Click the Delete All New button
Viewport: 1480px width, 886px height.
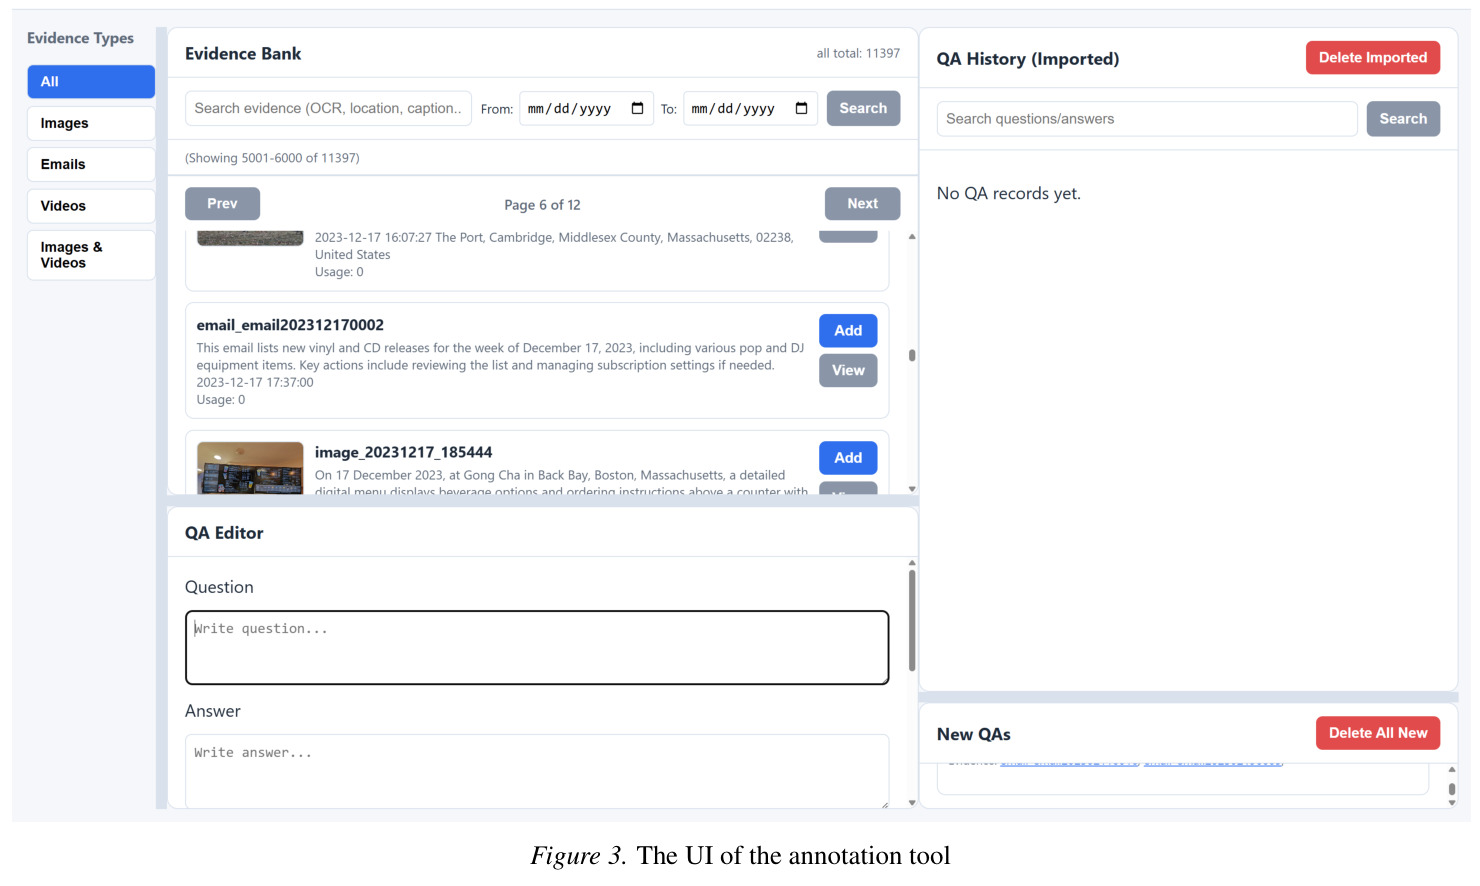pos(1378,733)
